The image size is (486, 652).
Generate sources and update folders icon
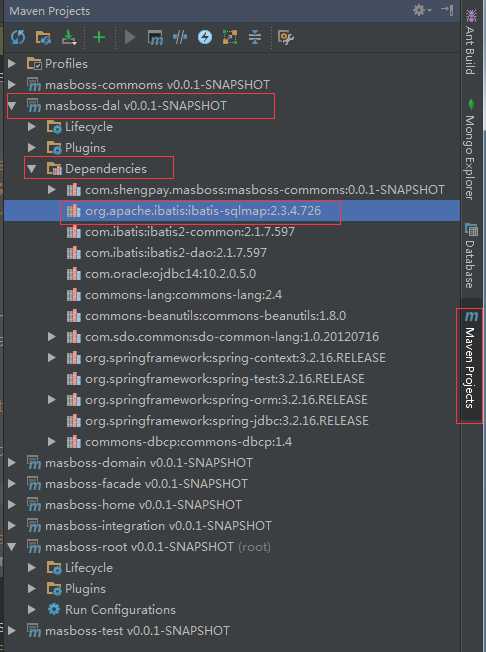(x=43, y=37)
